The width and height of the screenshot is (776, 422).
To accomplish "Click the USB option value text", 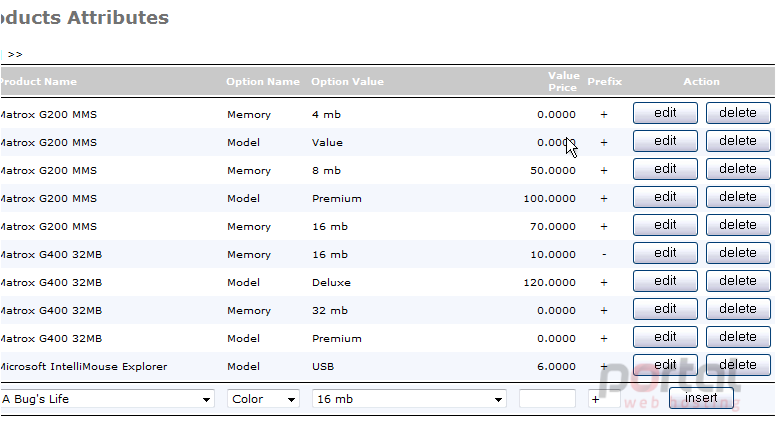I will click(323, 367).
